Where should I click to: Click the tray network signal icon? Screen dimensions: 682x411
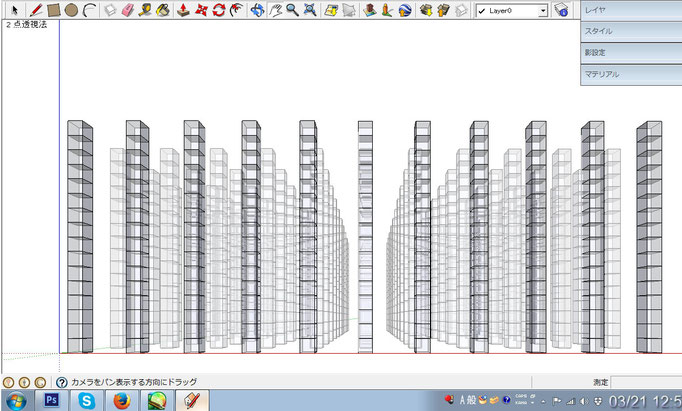(570, 401)
